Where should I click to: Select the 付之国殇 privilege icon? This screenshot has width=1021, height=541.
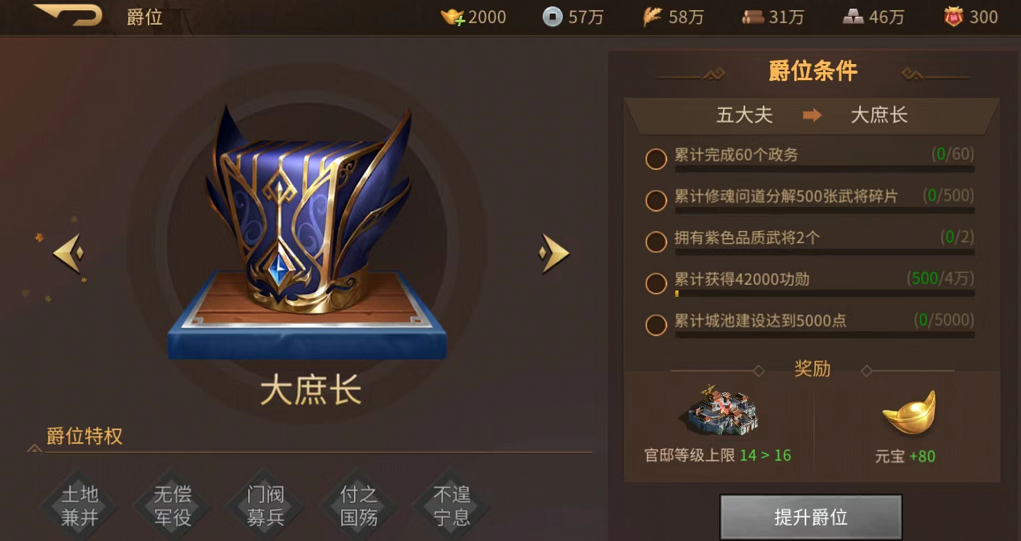[x=359, y=505]
